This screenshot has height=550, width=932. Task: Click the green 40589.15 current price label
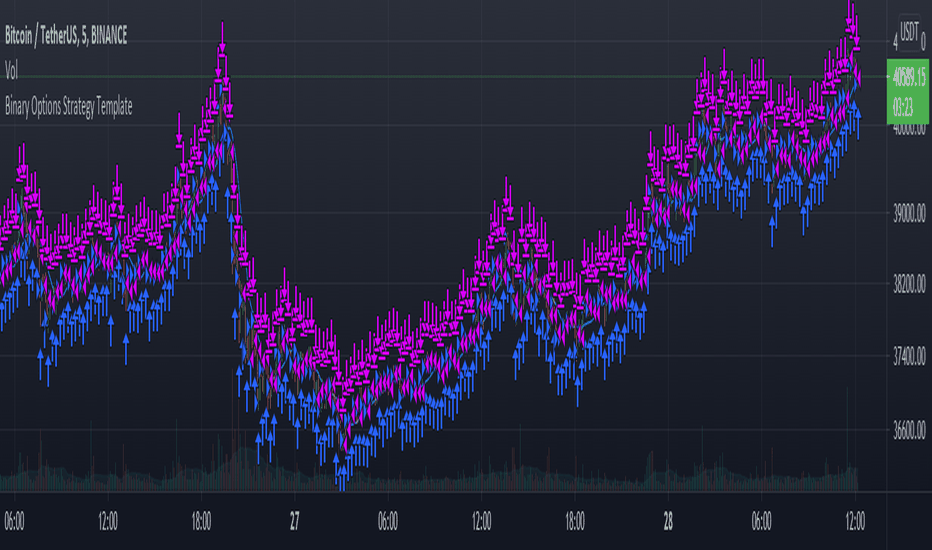coord(909,77)
